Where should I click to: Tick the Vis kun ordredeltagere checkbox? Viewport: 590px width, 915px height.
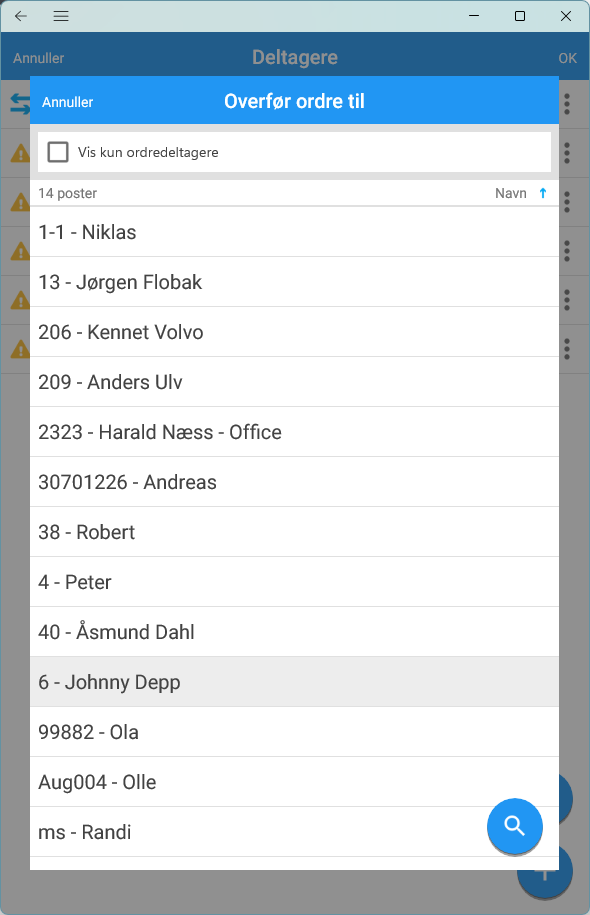point(58,152)
